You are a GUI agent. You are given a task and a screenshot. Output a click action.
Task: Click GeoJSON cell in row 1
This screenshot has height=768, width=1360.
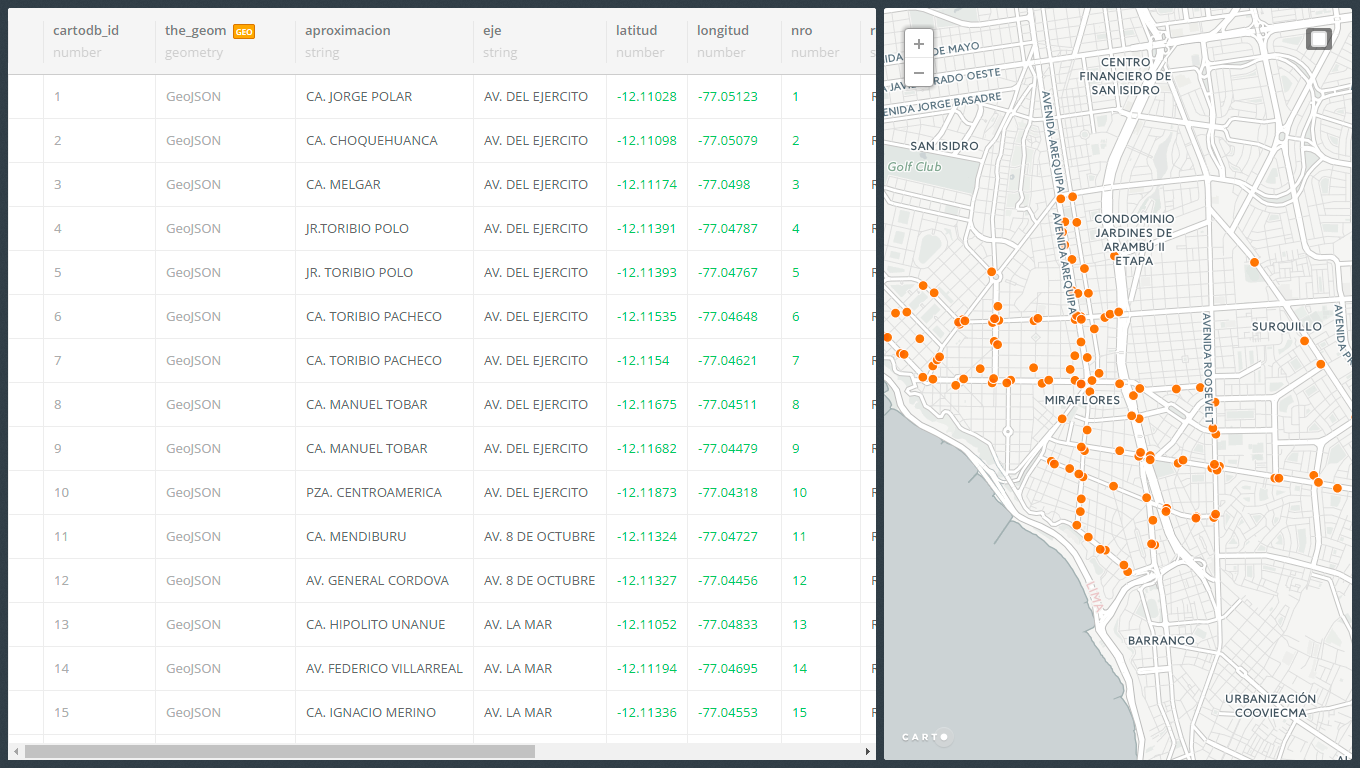tap(193, 97)
